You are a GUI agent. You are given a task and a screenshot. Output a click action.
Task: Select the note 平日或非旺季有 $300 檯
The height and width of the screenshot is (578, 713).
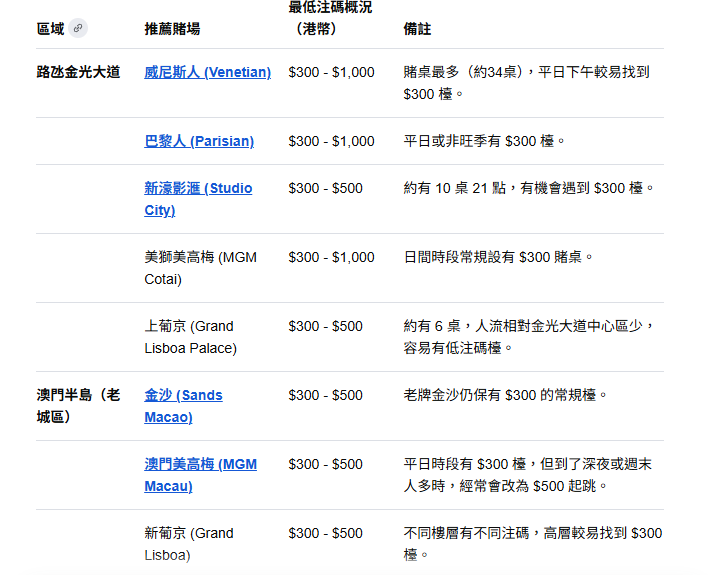[x=484, y=141]
